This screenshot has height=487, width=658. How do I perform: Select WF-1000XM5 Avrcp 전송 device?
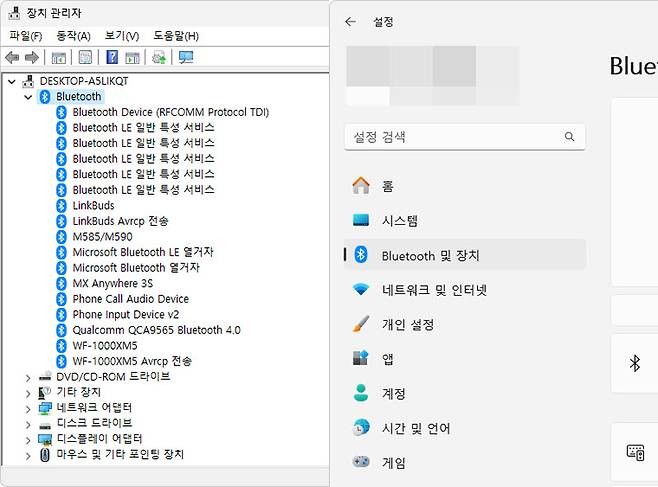tap(132, 361)
